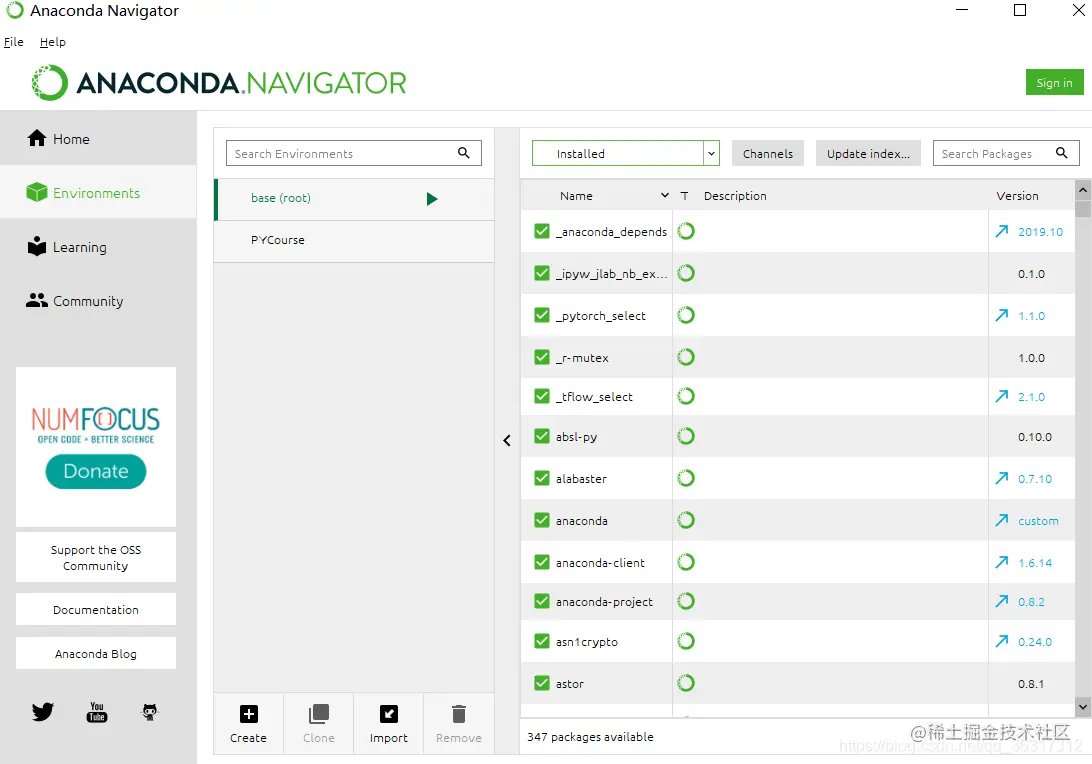The height and width of the screenshot is (764, 1092).
Task: Click the Search Packages magnifier icon
Action: [1061, 153]
